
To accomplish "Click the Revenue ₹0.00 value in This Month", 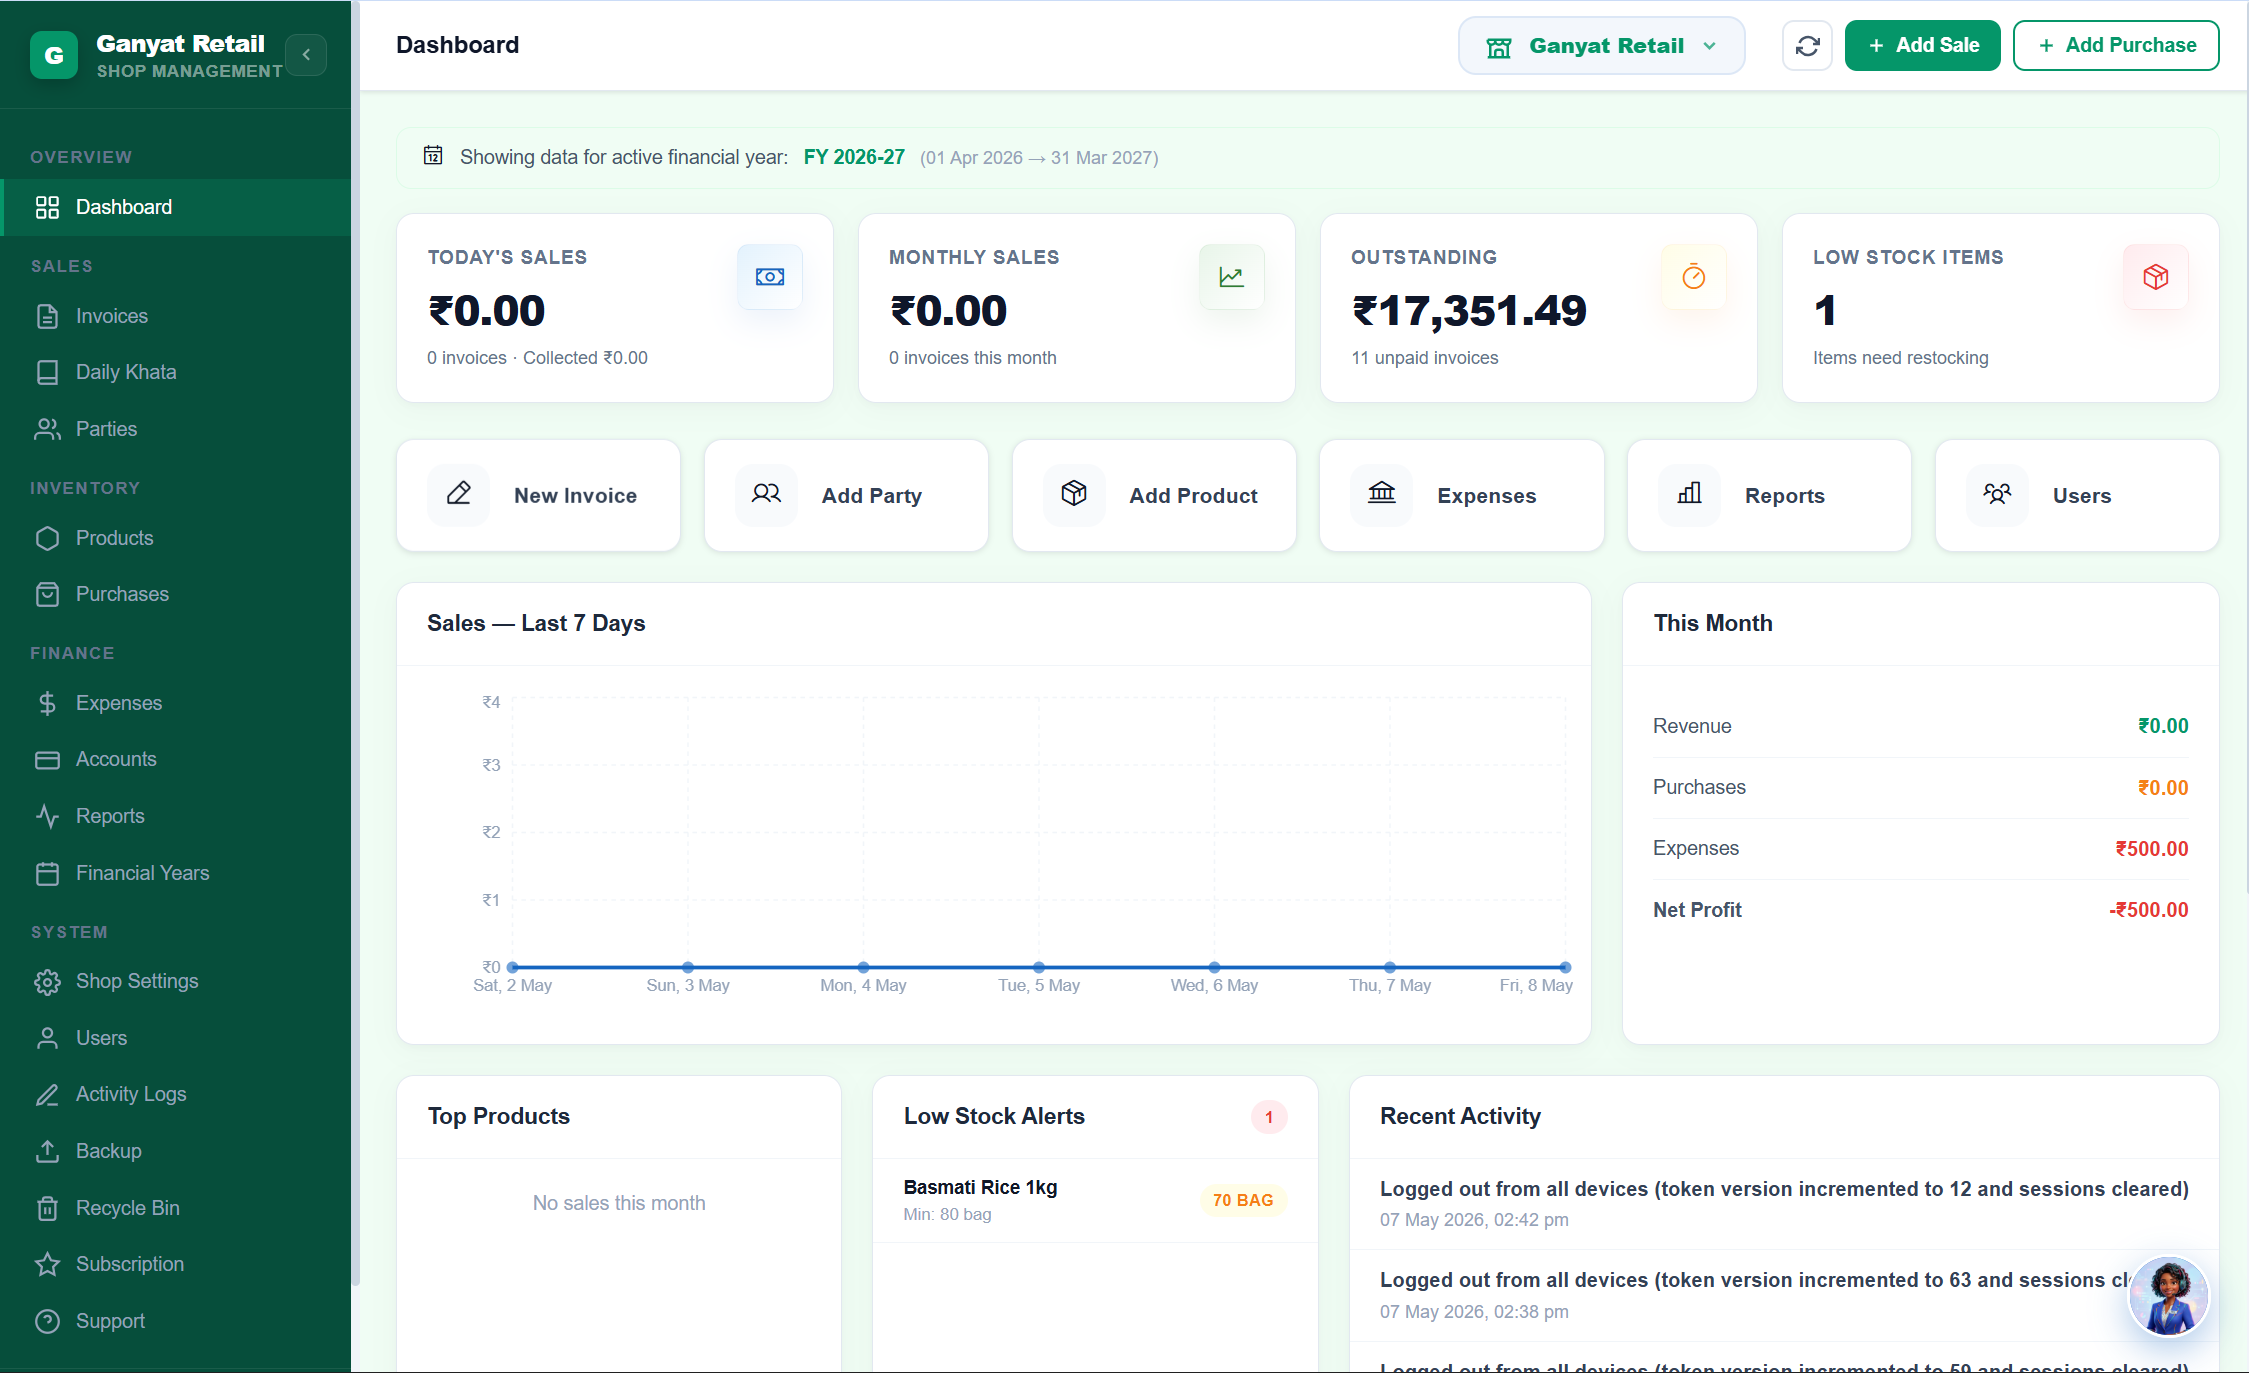I will coord(2163,726).
